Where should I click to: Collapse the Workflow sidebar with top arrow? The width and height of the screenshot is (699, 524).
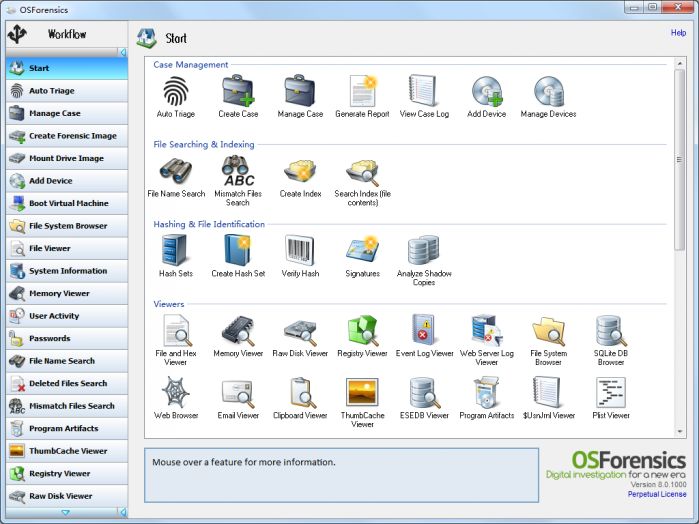(123, 52)
